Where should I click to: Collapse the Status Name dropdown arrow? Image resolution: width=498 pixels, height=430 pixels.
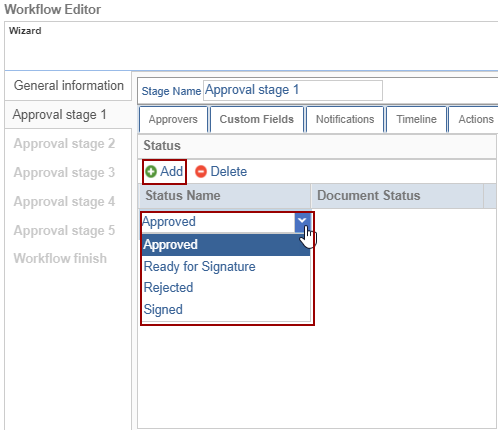[x=302, y=222]
